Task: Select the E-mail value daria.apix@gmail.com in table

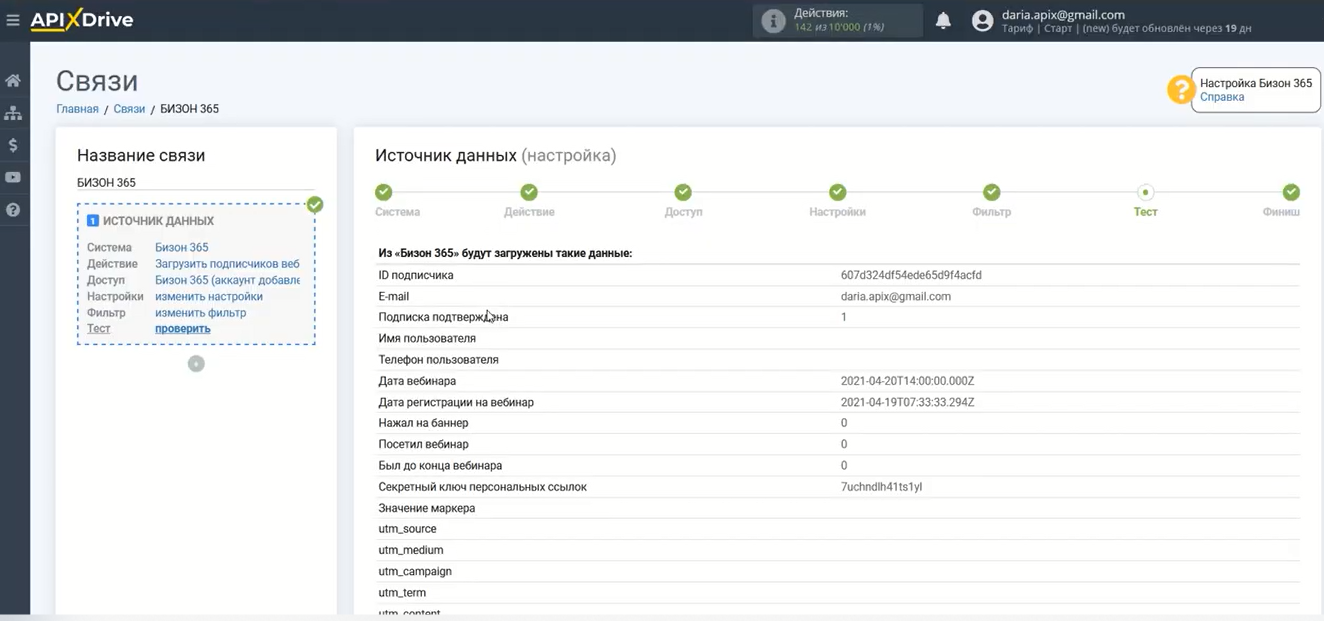Action: 896,296
